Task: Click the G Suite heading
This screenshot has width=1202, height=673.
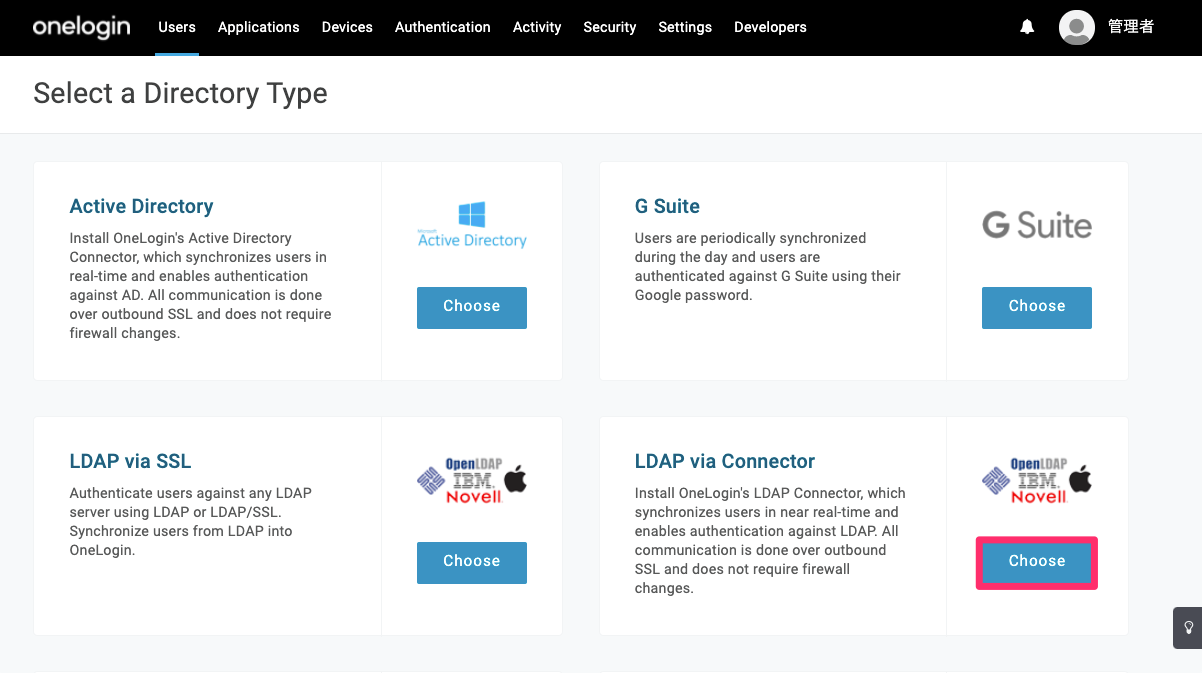Action: [x=667, y=207]
